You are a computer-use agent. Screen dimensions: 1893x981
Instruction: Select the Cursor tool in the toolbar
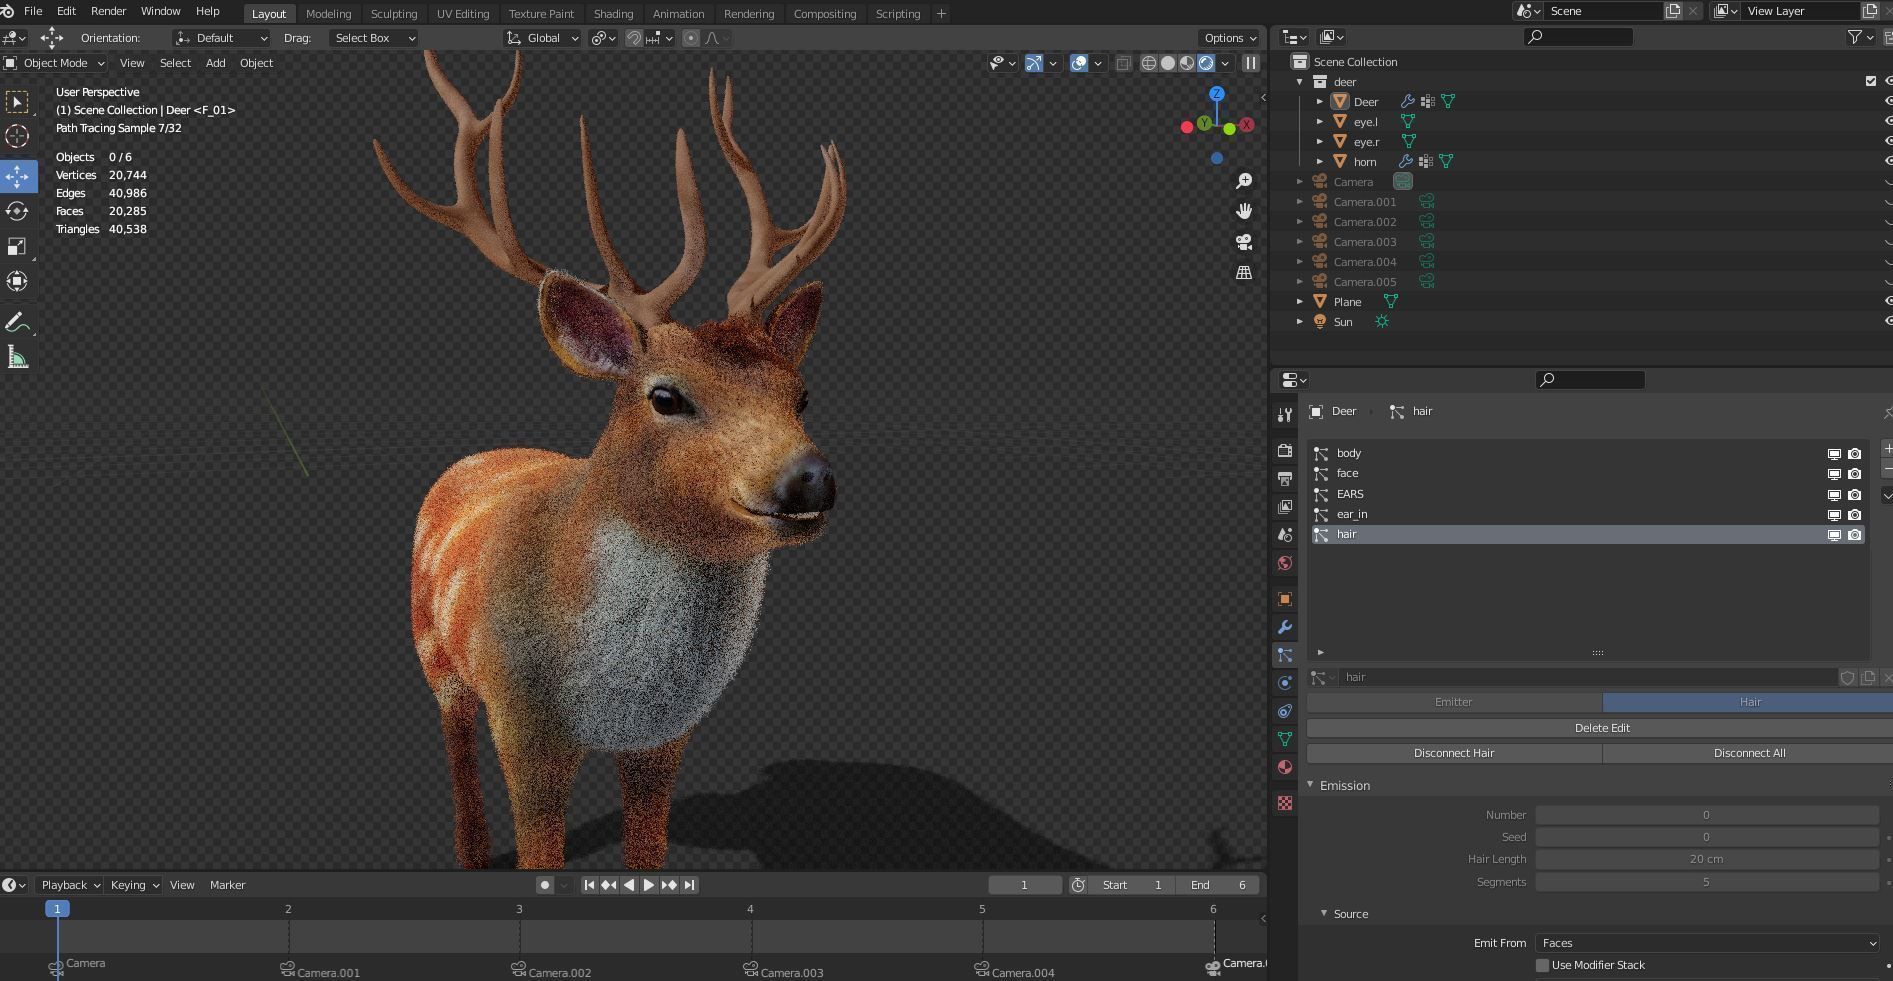[x=17, y=136]
